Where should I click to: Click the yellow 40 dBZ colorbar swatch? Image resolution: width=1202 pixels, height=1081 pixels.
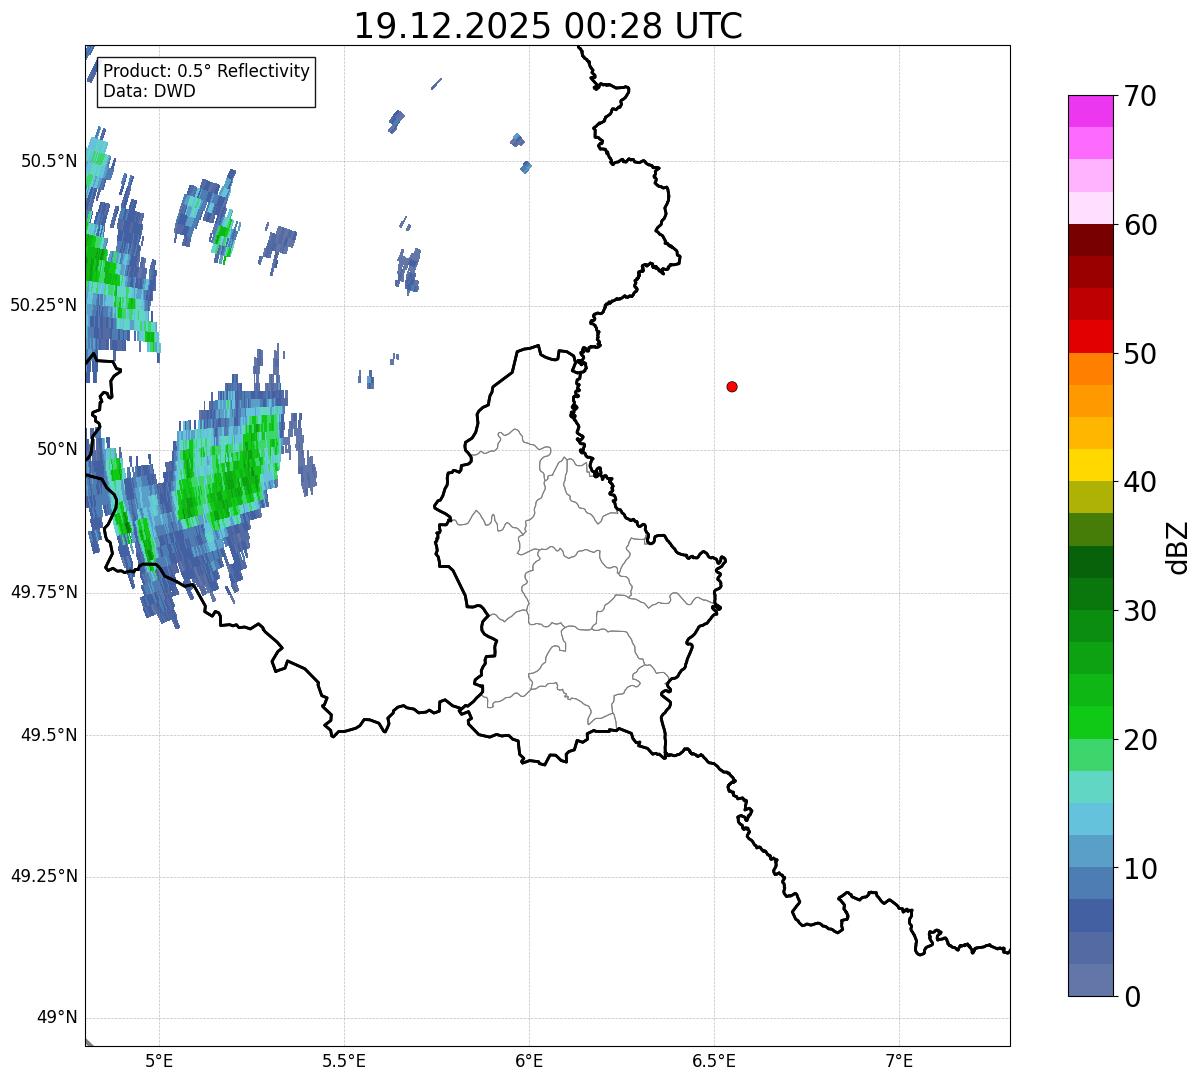pyautogui.click(x=1090, y=466)
